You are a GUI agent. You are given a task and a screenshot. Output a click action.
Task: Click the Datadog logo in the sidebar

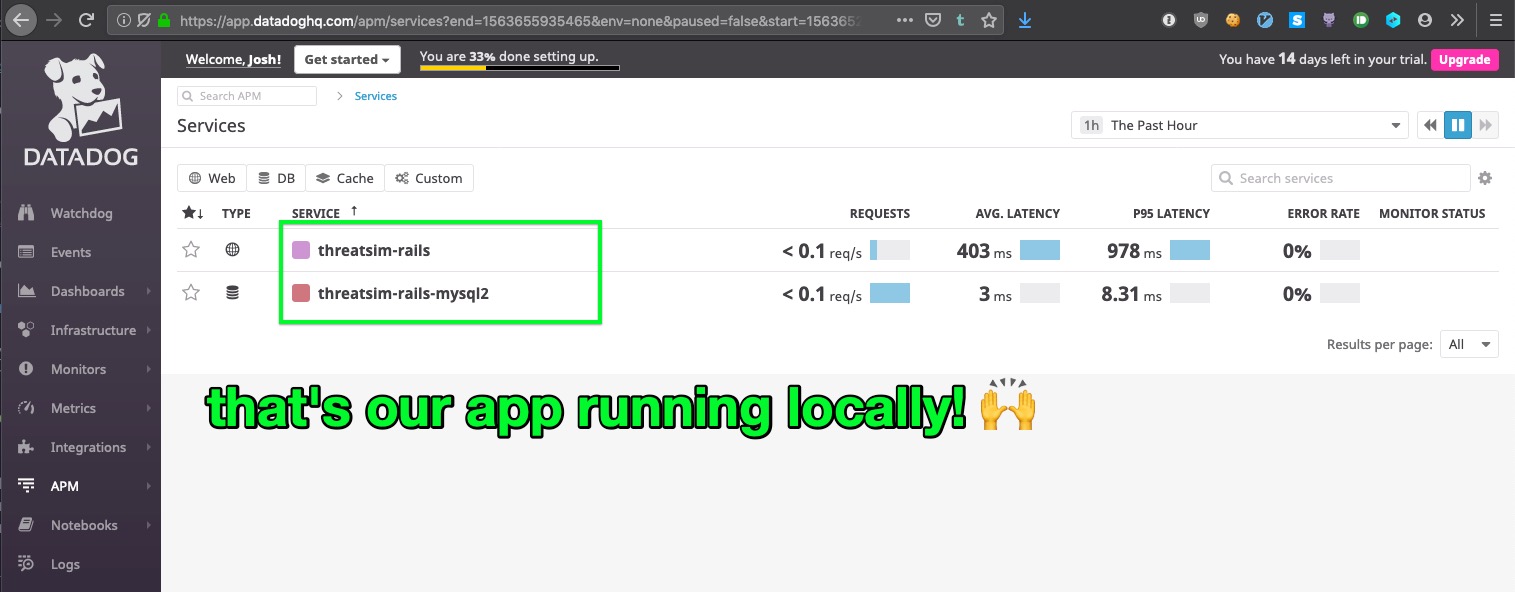[82, 112]
